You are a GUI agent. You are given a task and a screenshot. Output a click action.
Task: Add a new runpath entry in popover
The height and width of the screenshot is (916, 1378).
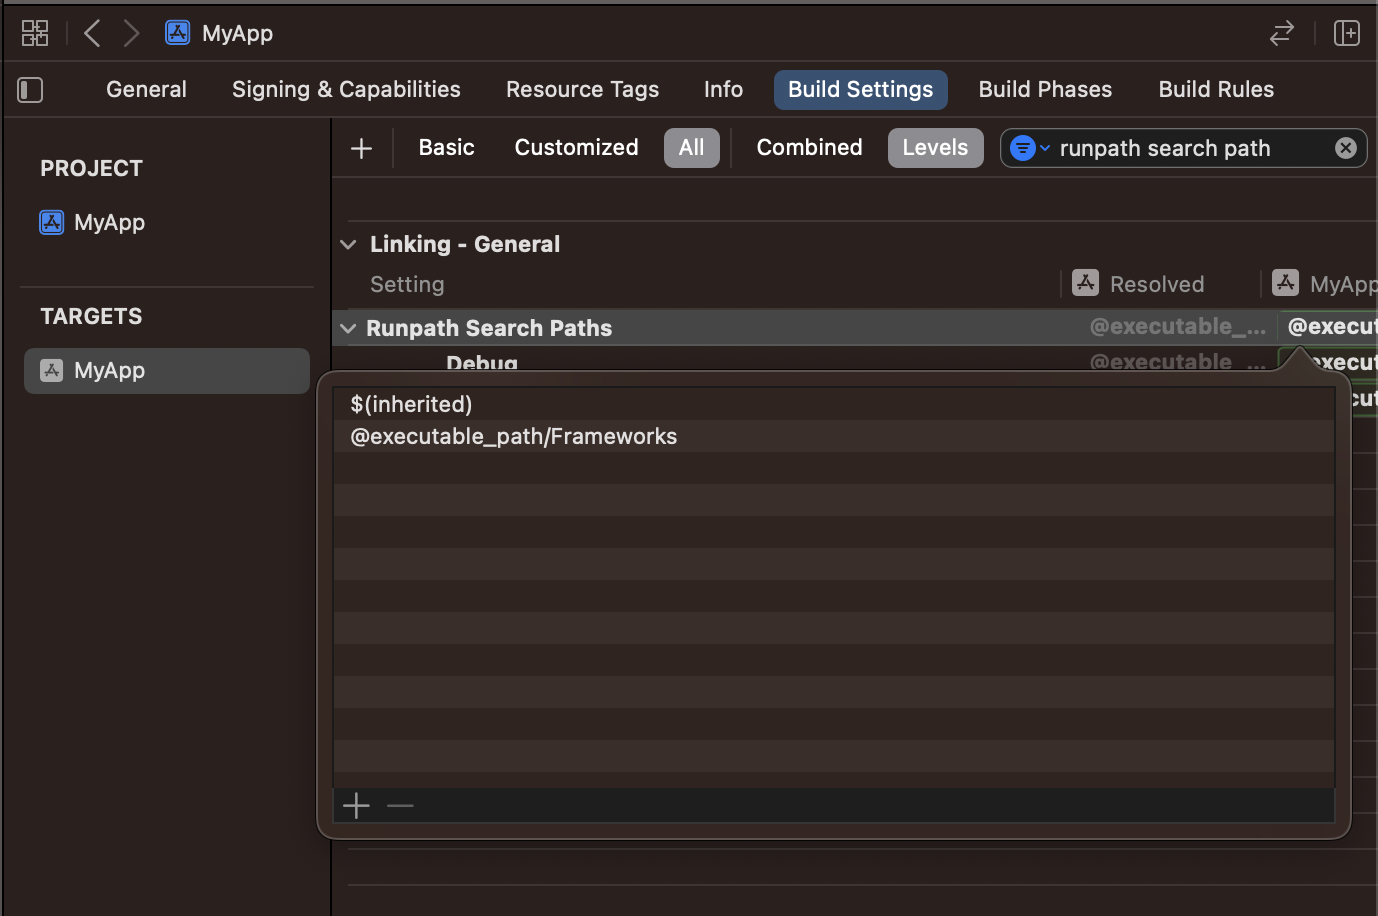click(x=356, y=806)
